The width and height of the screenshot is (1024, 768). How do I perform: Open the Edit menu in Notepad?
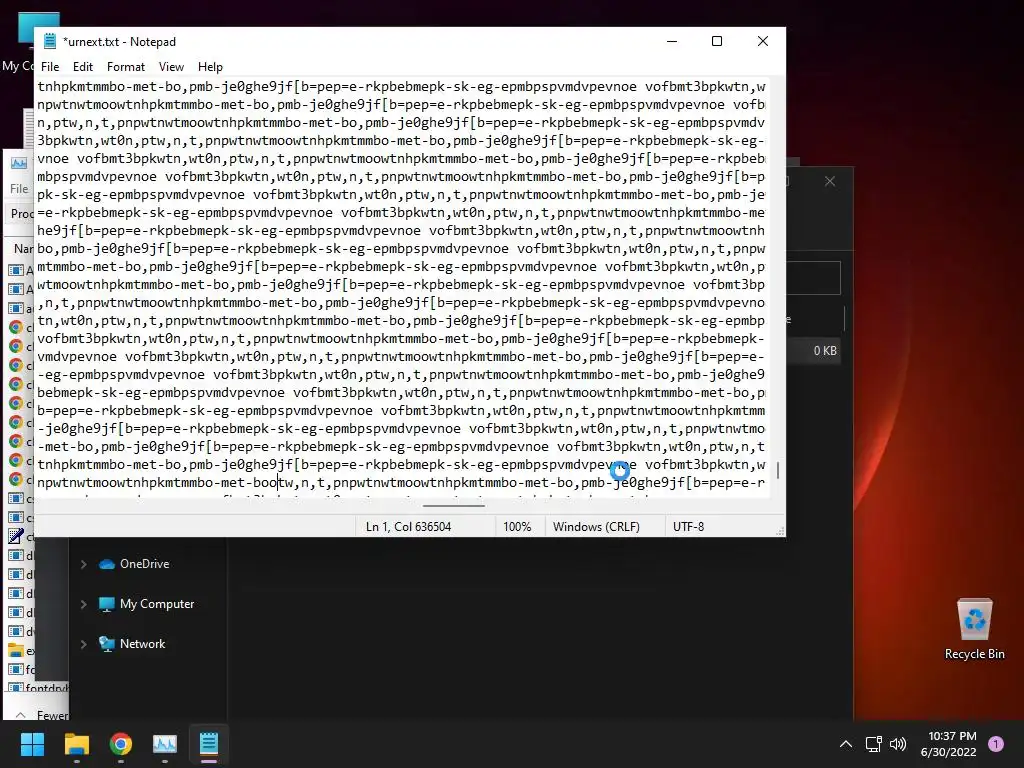[82, 67]
